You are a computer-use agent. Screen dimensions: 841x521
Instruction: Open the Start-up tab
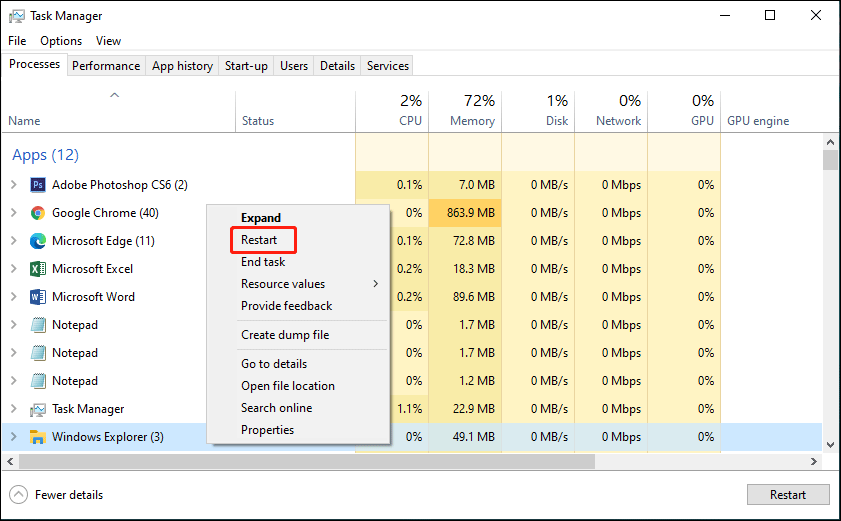246,66
